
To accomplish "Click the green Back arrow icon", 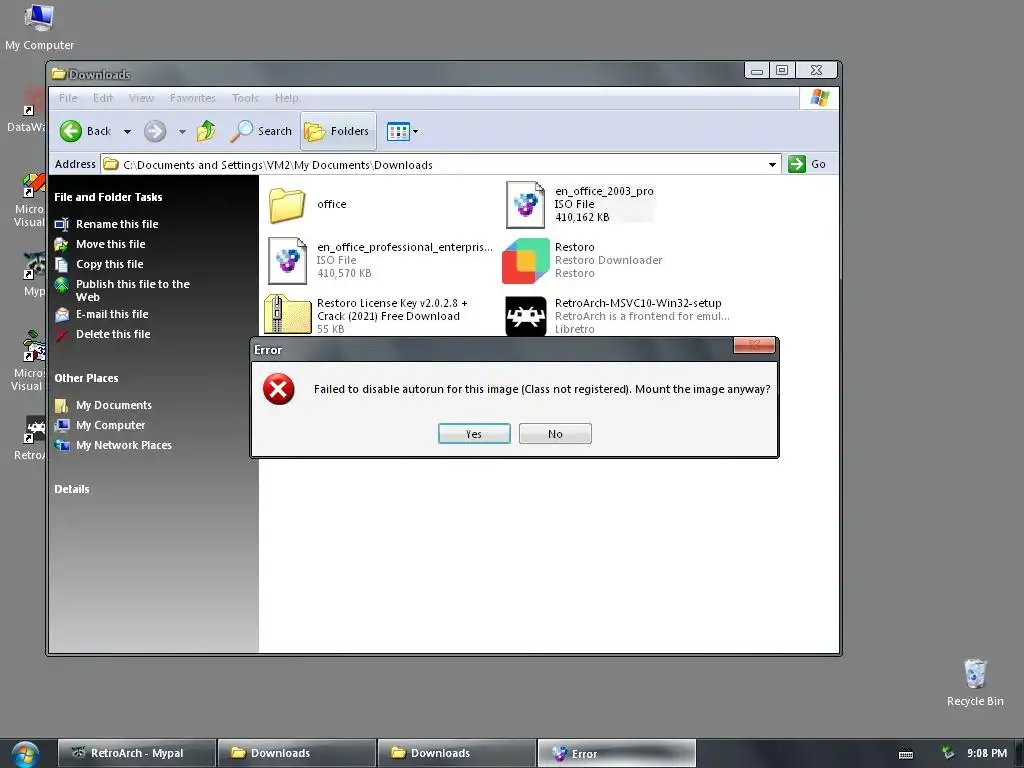I will coord(71,131).
